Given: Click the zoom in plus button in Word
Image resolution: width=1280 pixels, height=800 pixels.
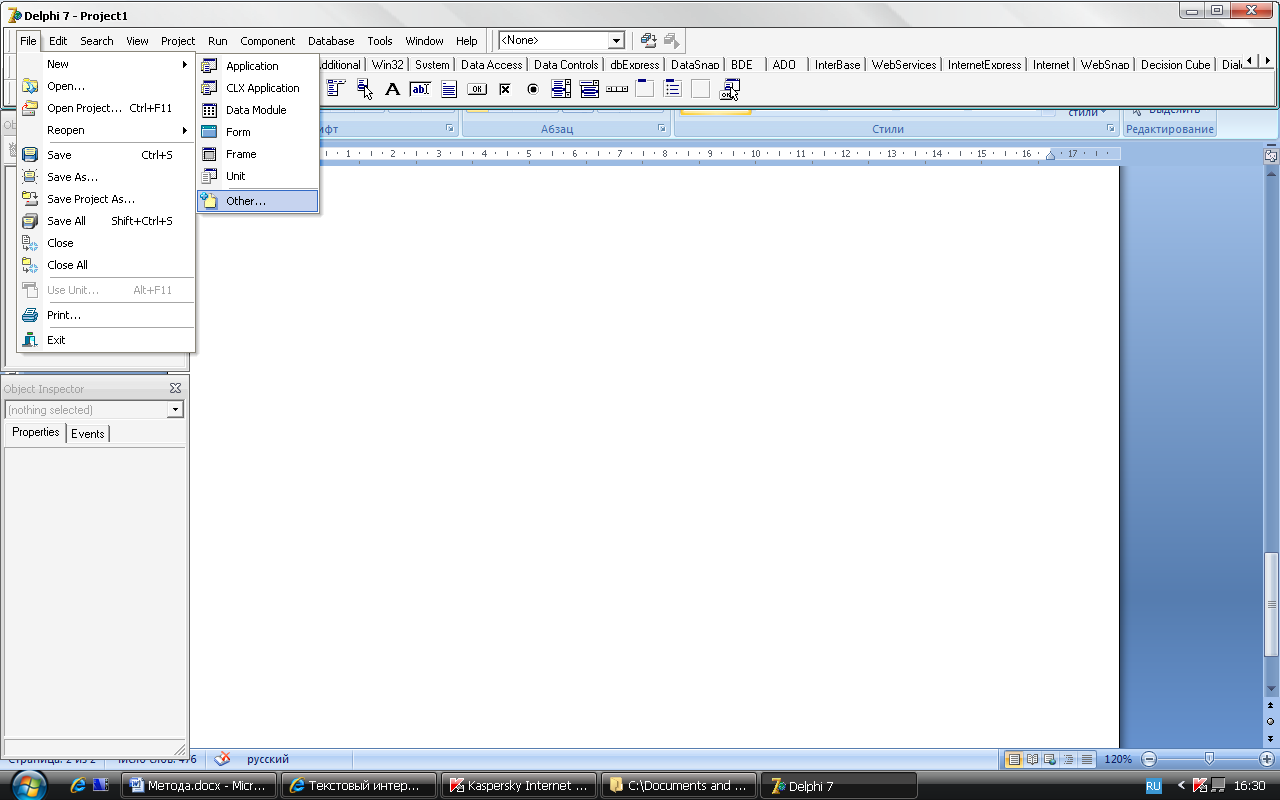Looking at the screenshot, I should (x=1267, y=759).
